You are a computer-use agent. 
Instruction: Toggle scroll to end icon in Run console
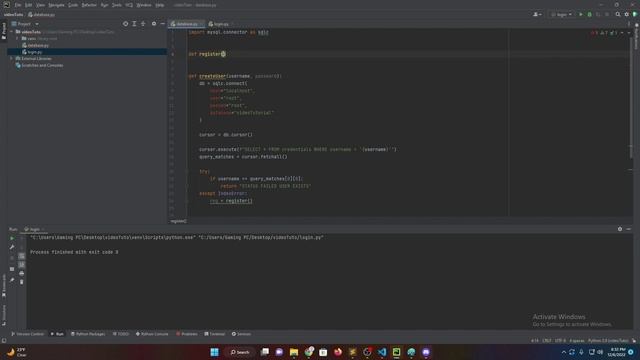coord(22,264)
